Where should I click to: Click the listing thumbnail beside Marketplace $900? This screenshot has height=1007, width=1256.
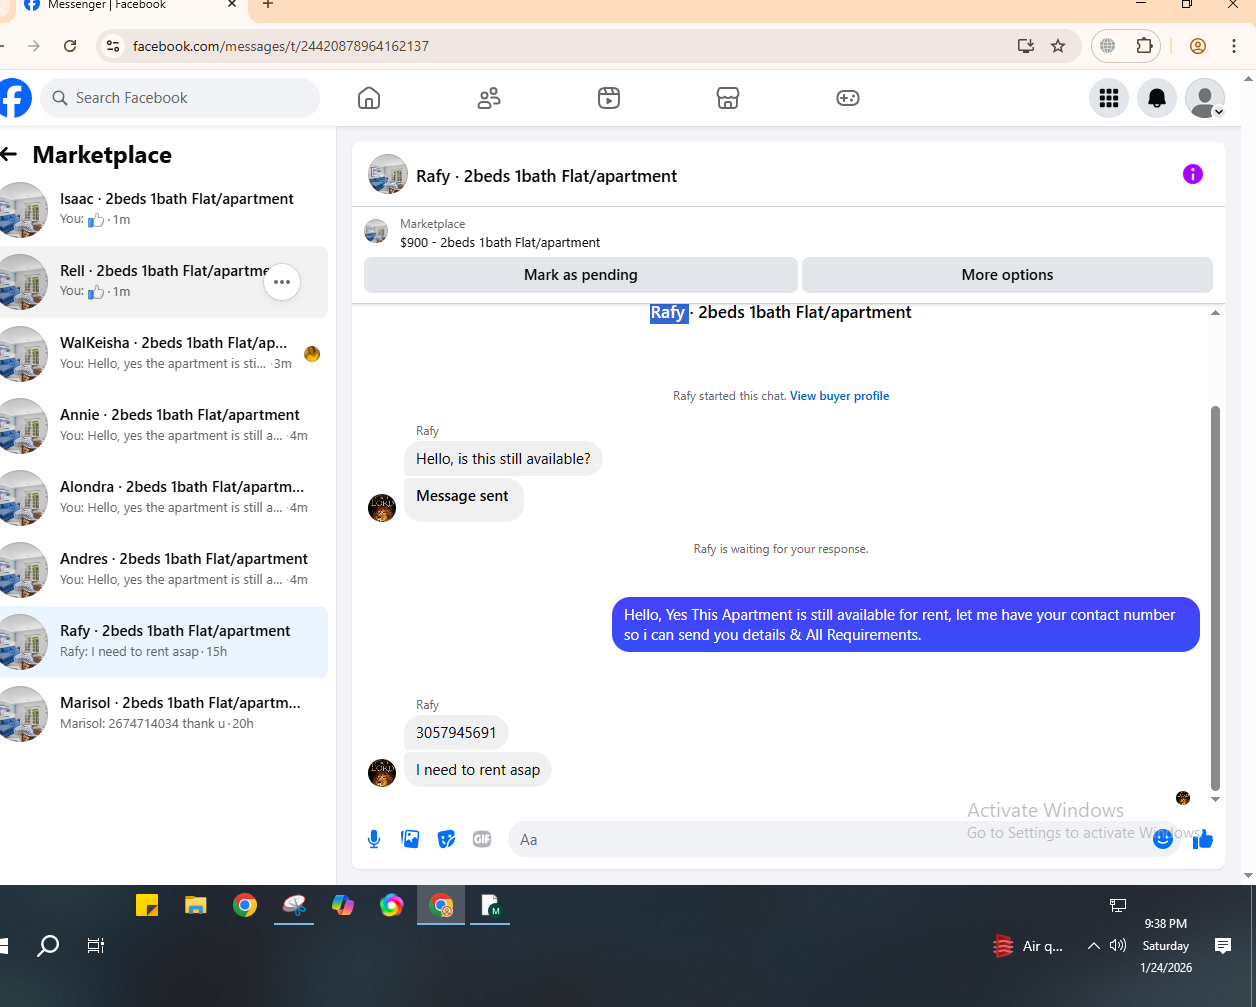(x=376, y=232)
